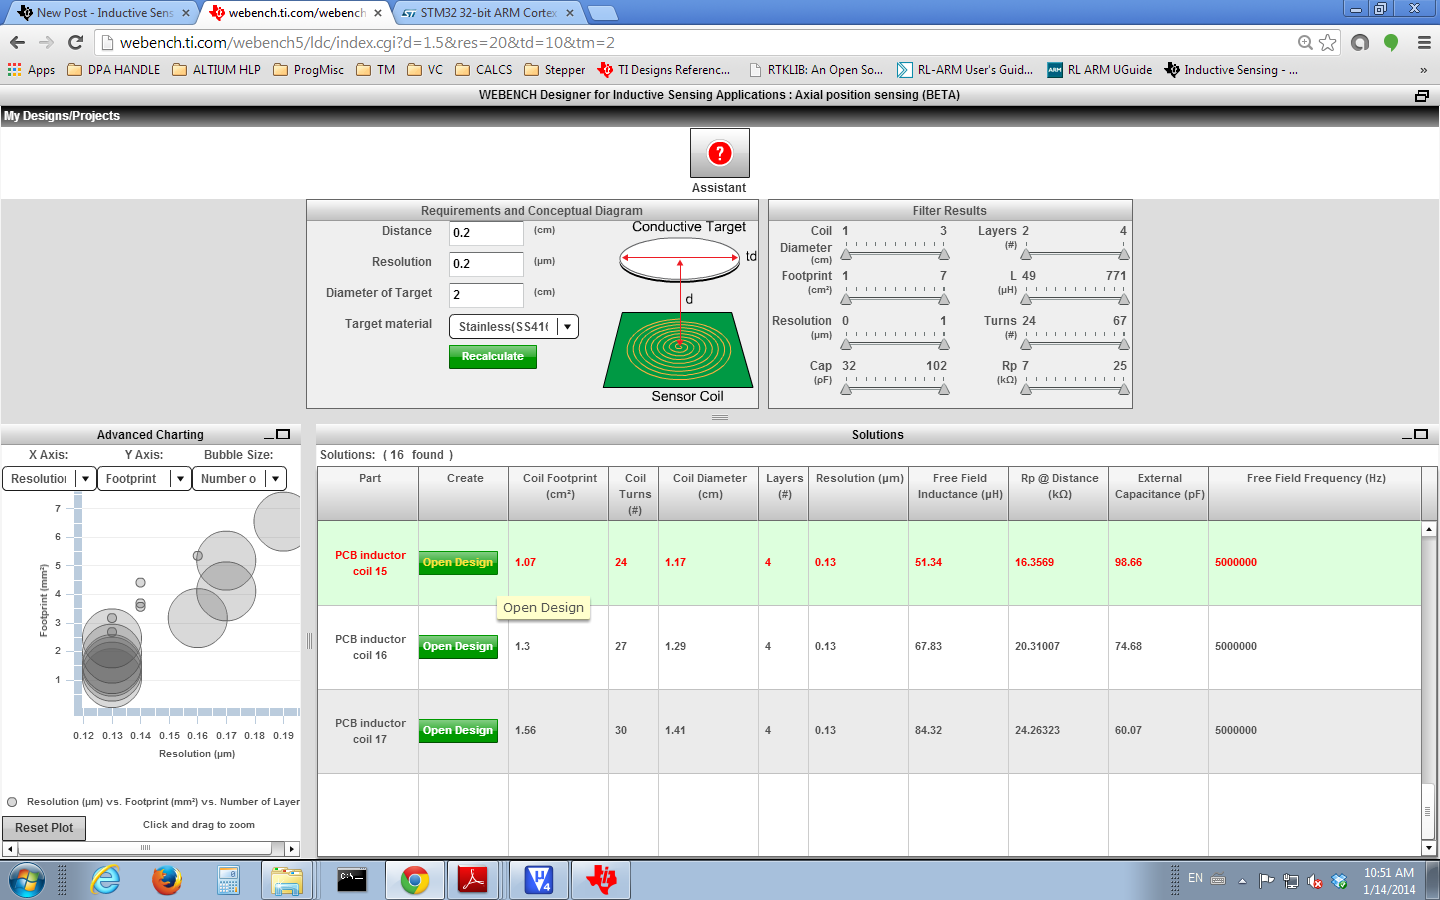Click clock showing 10:51 AM

[x=1389, y=873]
